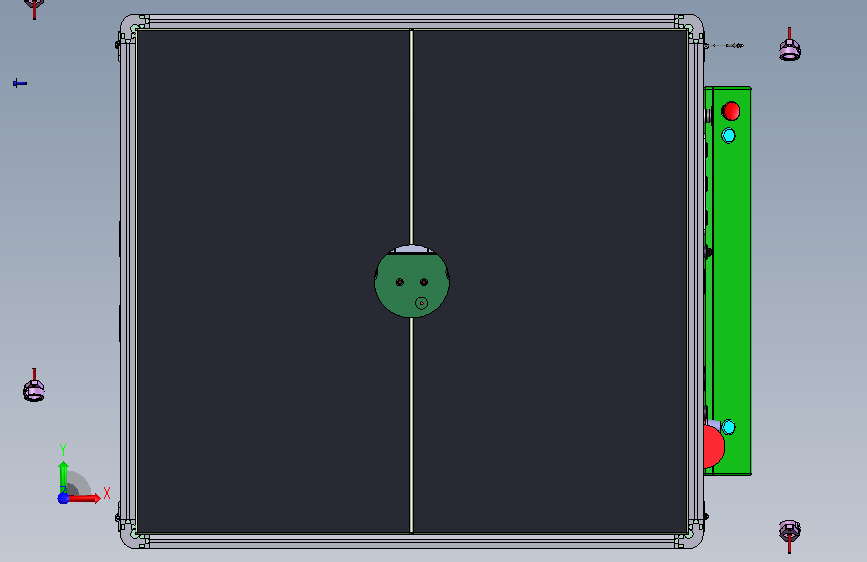Select the left frame rail
Image resolution: width=867 pixels, height=562 pixels.
tap(128, 282)
